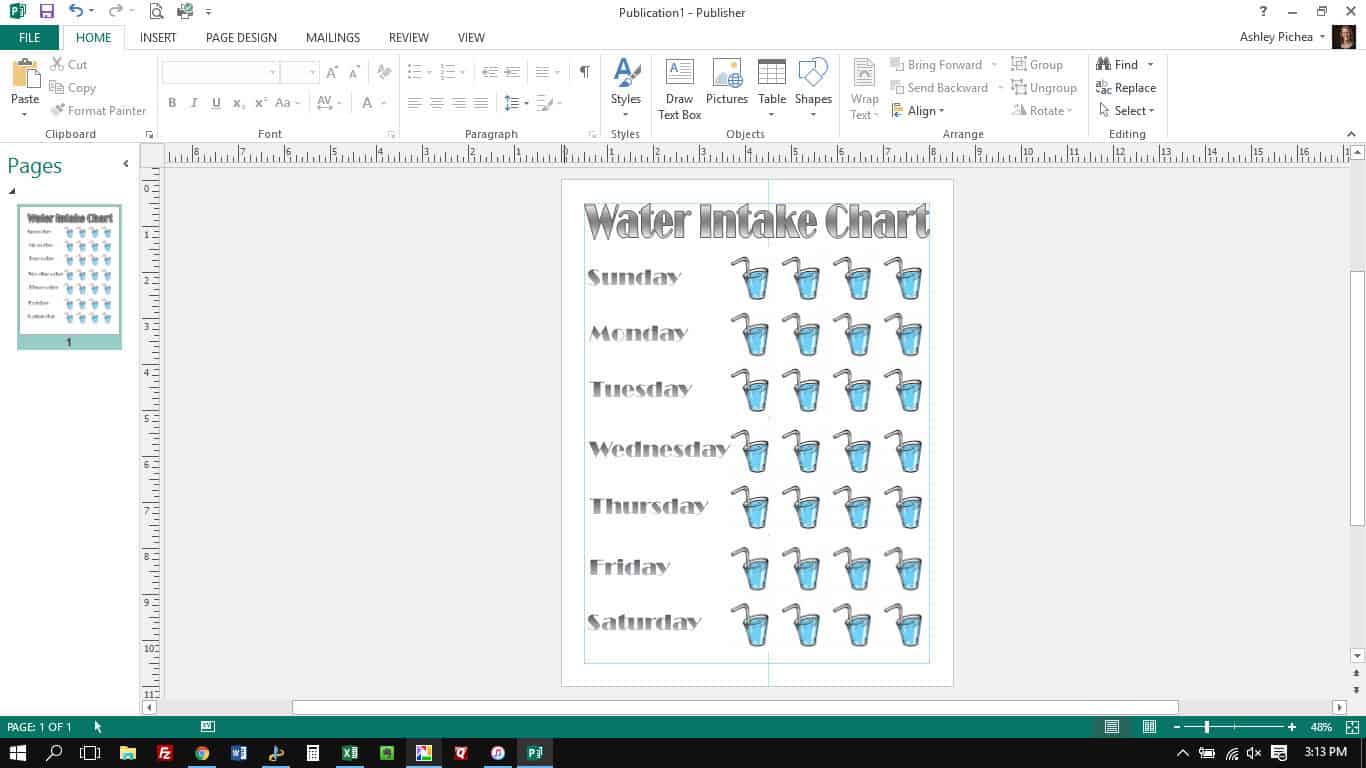Switch to the MAILINGS tab
1366x768 pixels.
[333, 37]
